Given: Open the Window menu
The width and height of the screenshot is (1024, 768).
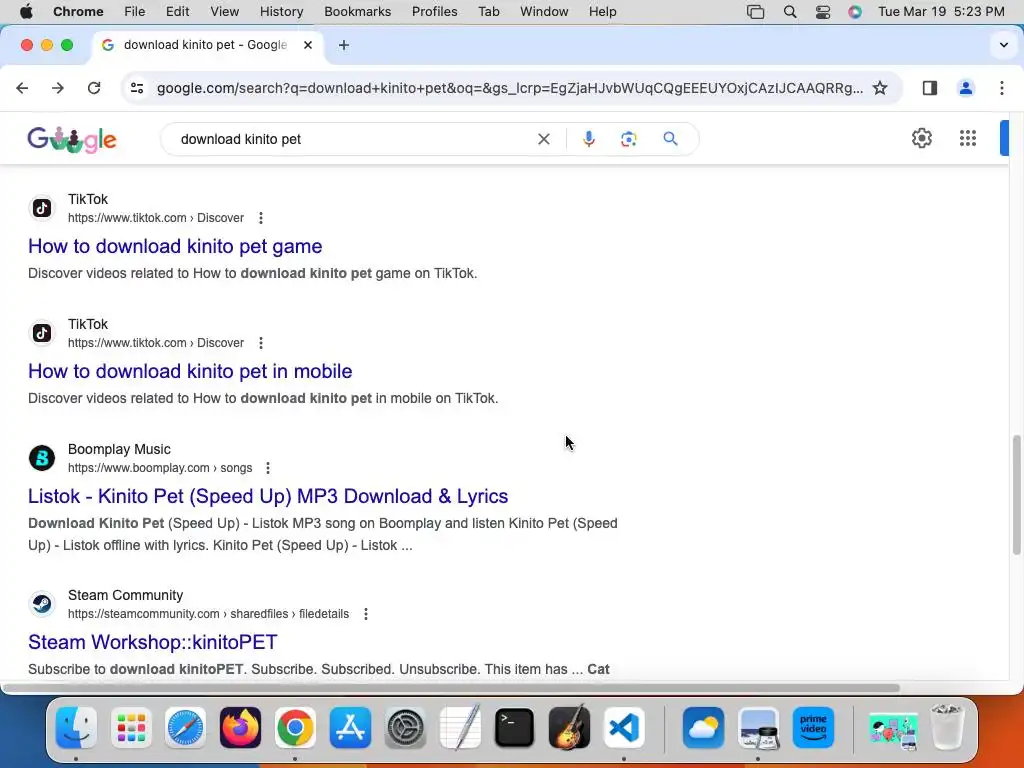Looking at the screenshot, I should point(544,11).
